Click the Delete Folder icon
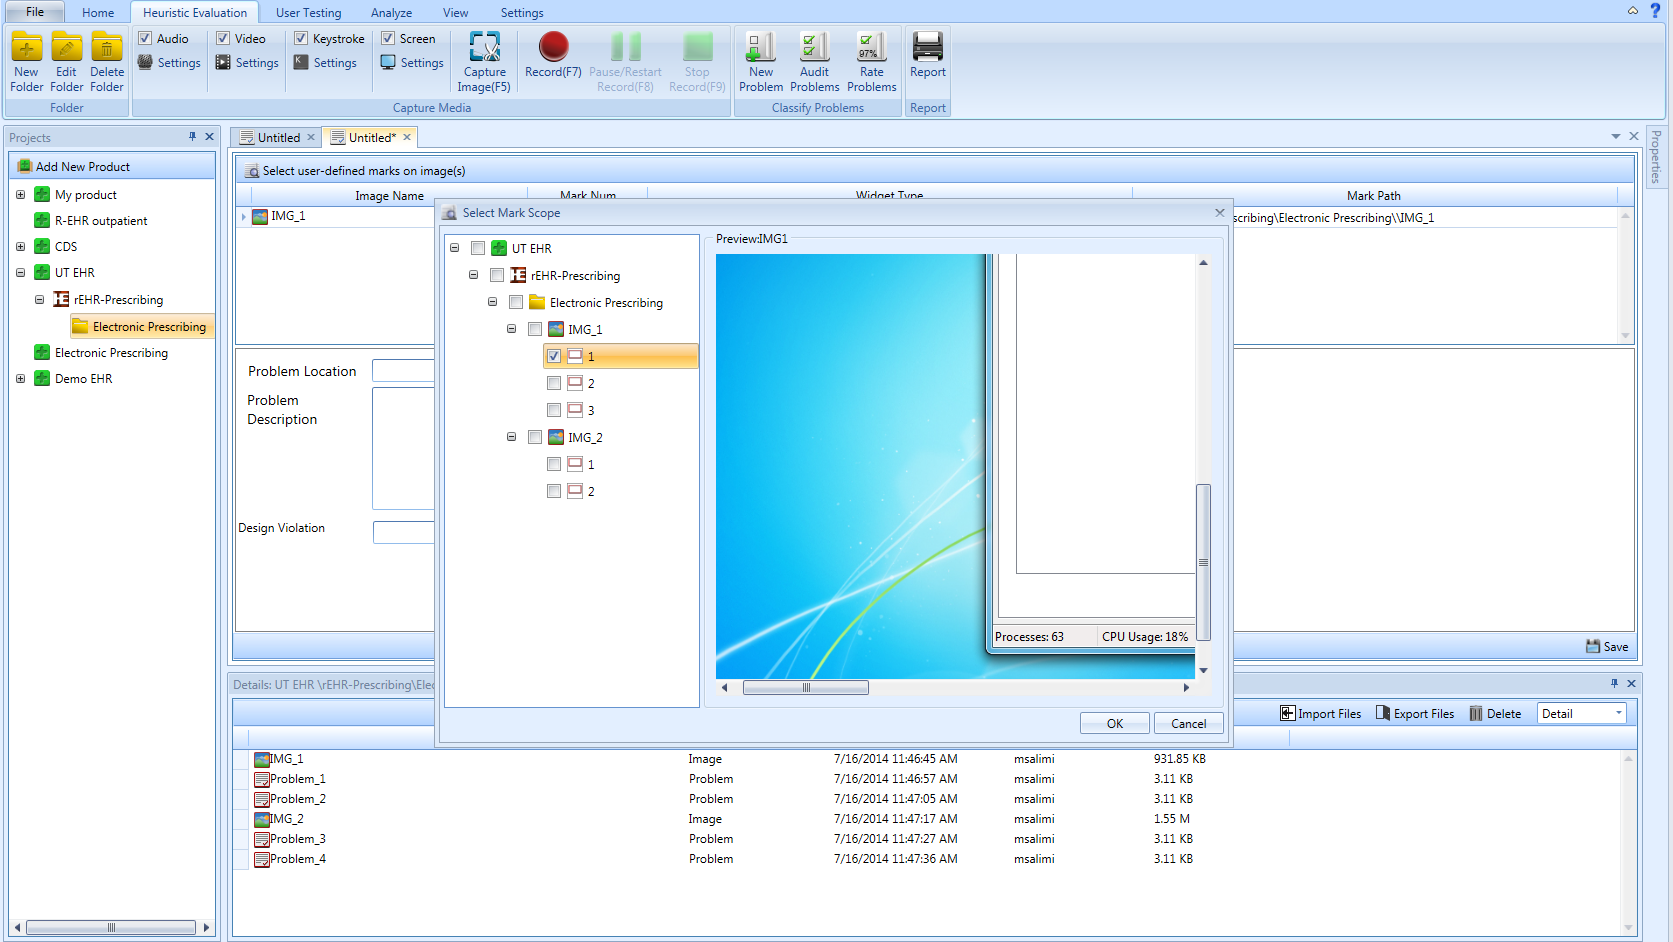This screenshot has width=1673, height=942. pyautogui.click(x=107, y=48)
